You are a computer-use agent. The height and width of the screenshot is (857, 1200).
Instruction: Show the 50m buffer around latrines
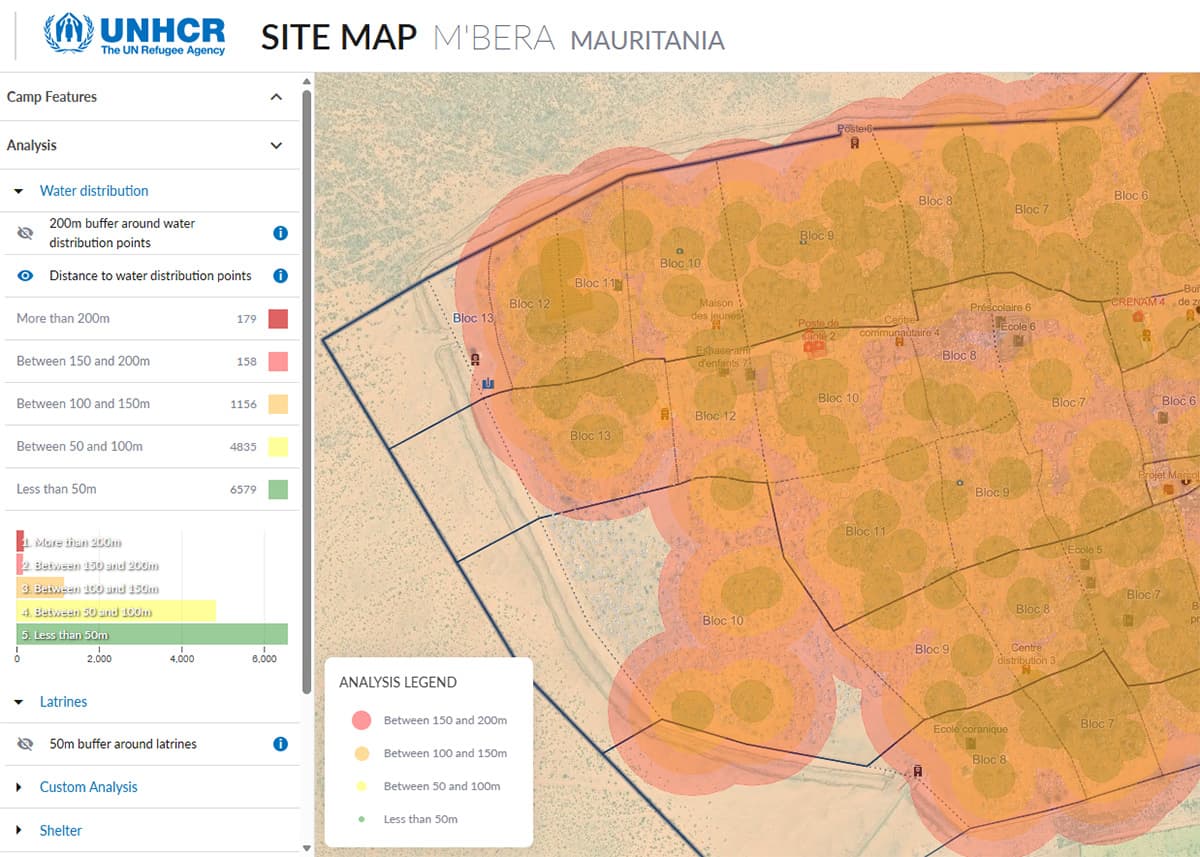click(x=26, y=744)
